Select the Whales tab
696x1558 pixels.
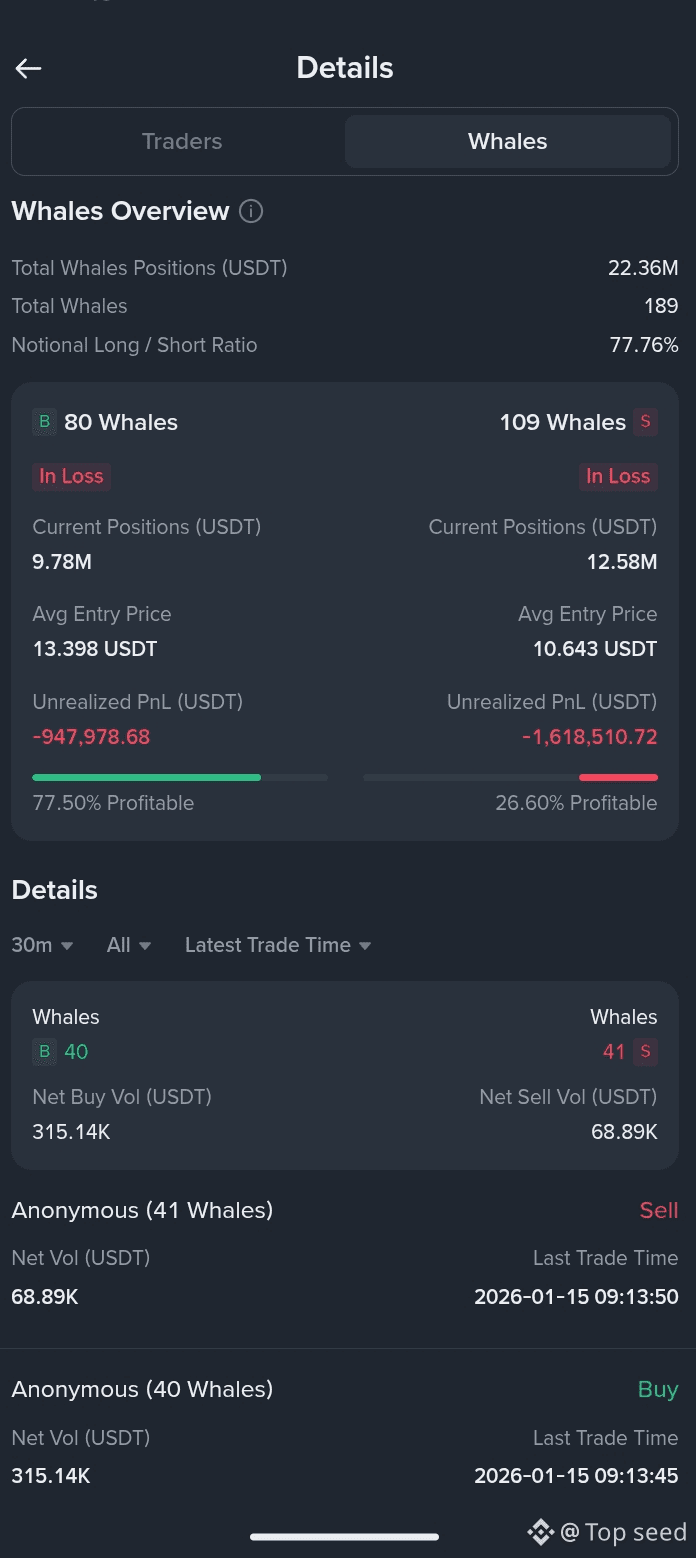tap(507, 141)
